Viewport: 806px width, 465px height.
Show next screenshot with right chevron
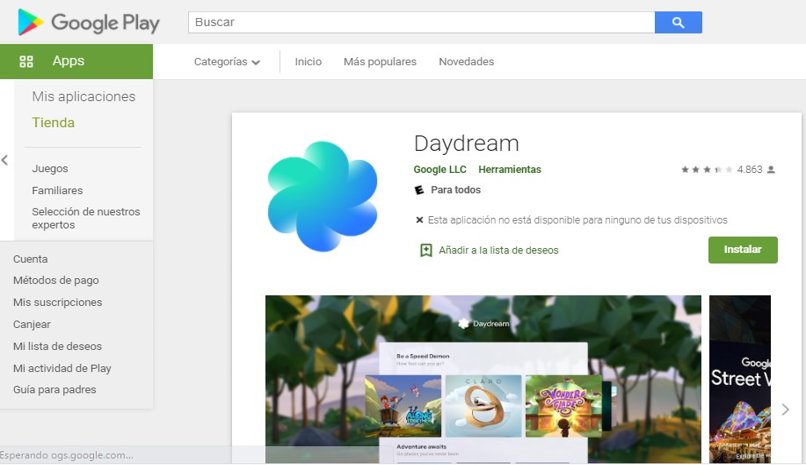coord(785,410)
